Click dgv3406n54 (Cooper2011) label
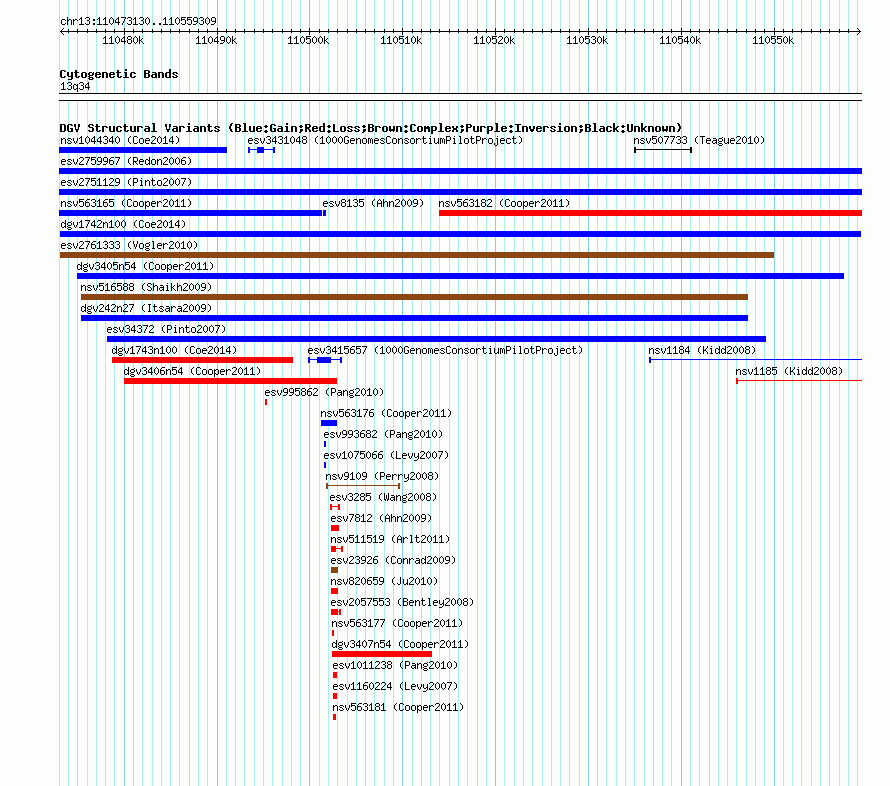Image resolution: width=890 pixels, height=786 pixels. click(x=192, y=371)
